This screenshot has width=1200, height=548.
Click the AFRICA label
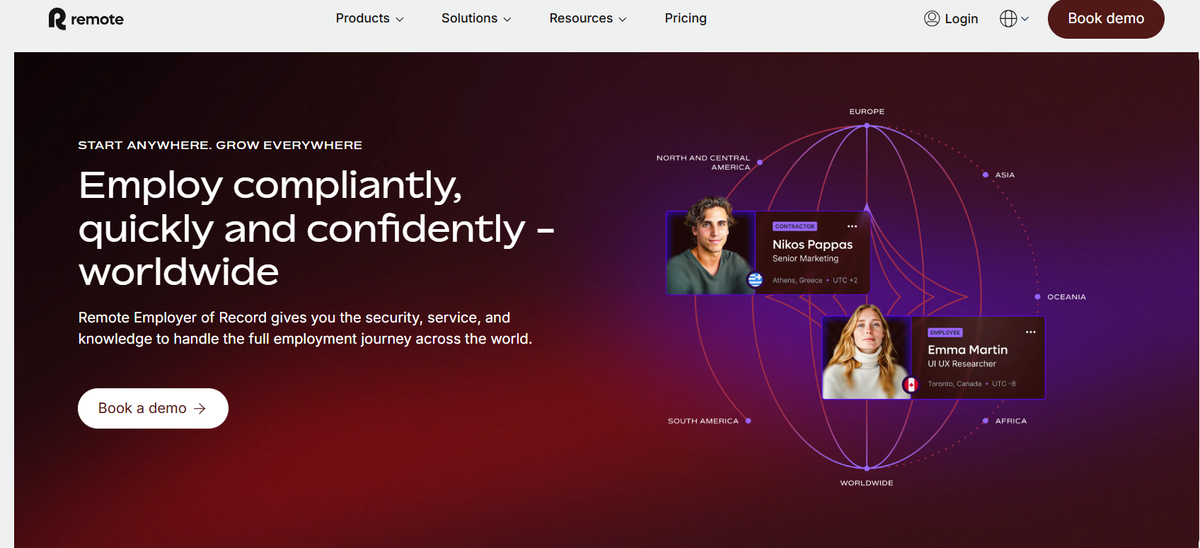[1011, 421]
